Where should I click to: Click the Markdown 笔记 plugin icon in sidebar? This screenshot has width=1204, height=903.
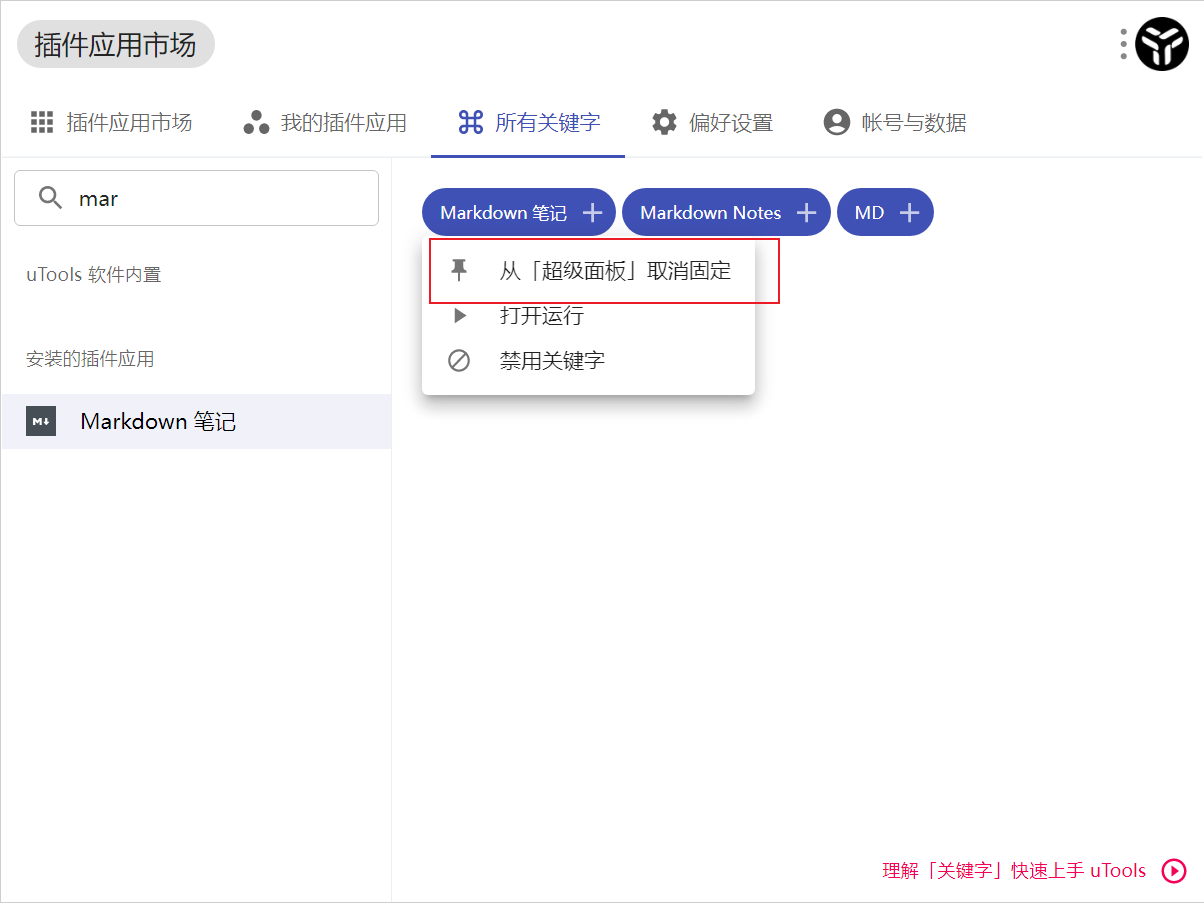click(x=41, y=422)
